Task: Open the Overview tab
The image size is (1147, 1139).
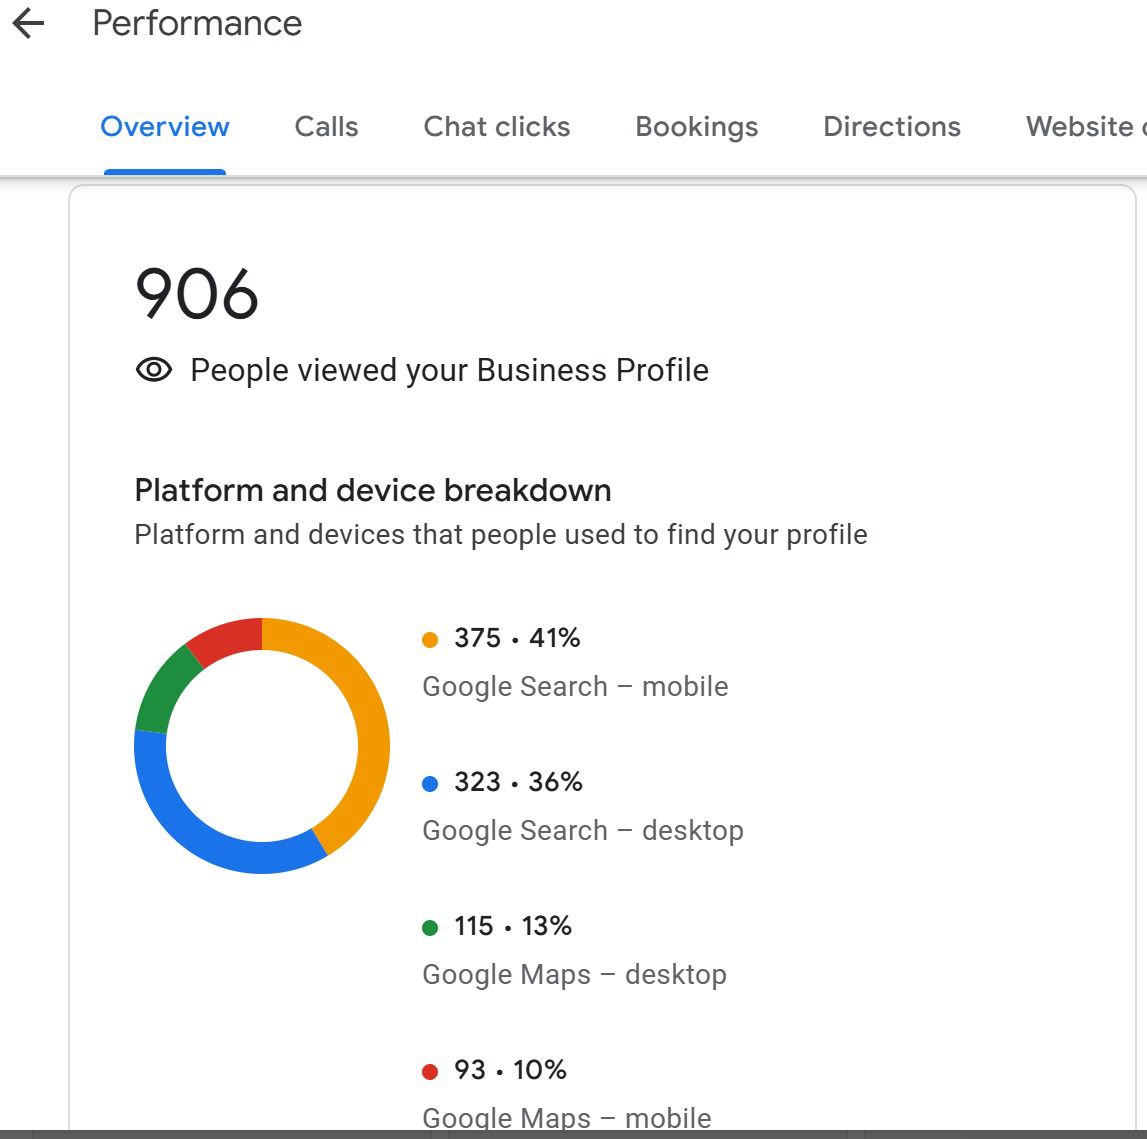Action: pos(165,127)
